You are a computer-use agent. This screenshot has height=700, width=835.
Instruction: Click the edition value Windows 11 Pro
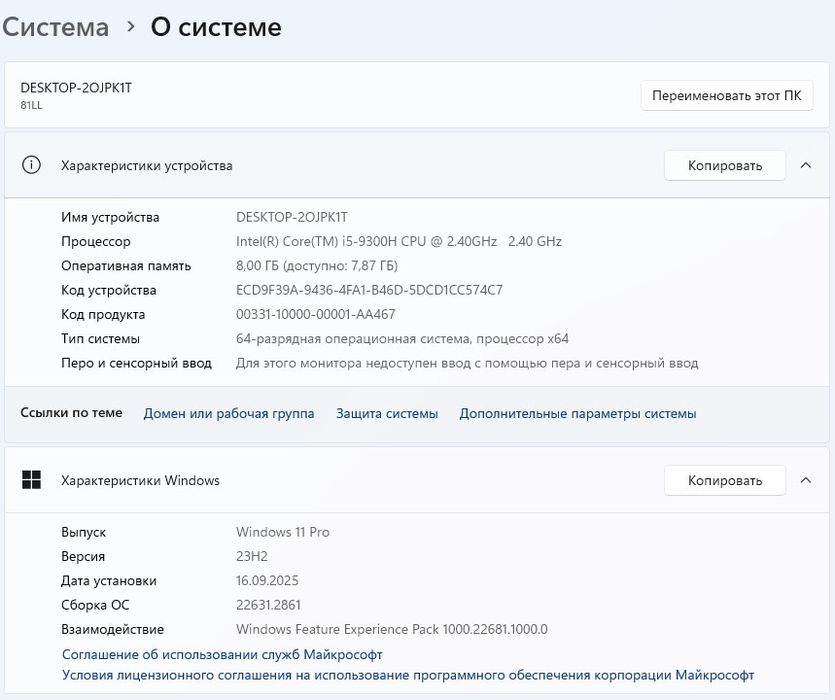click(283, 532)
